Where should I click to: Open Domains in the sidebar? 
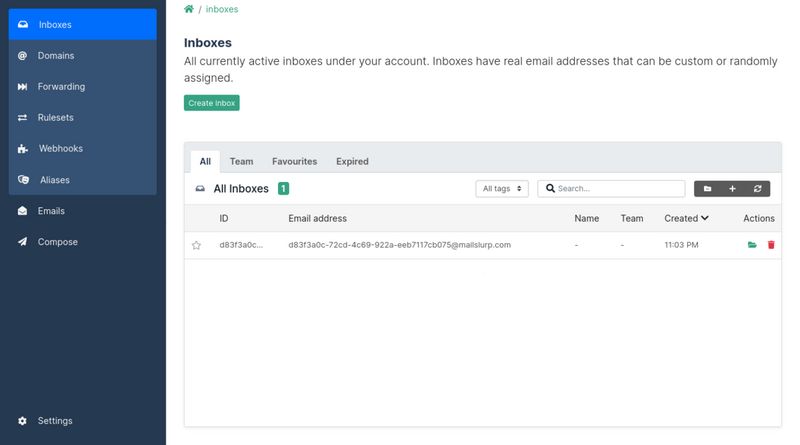coord(56,56)
